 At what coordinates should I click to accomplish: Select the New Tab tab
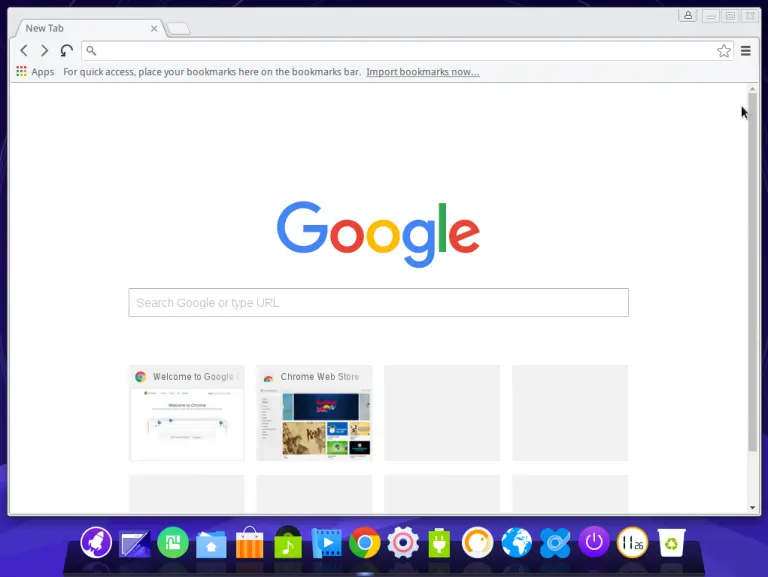coord(80,28)
